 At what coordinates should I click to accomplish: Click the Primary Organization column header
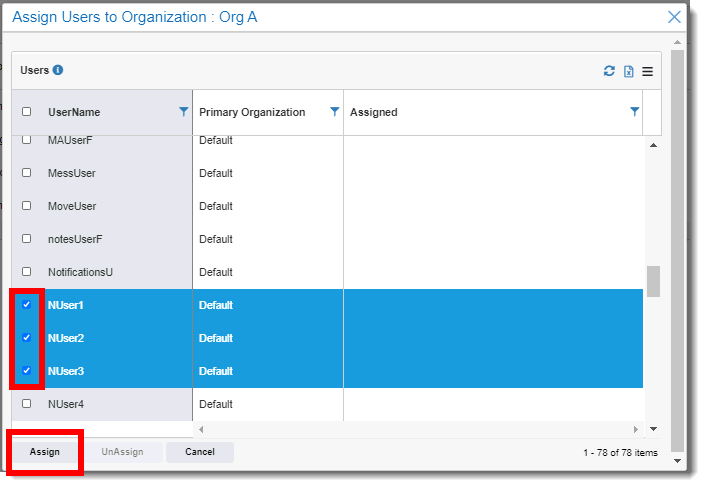coord(252,112)
